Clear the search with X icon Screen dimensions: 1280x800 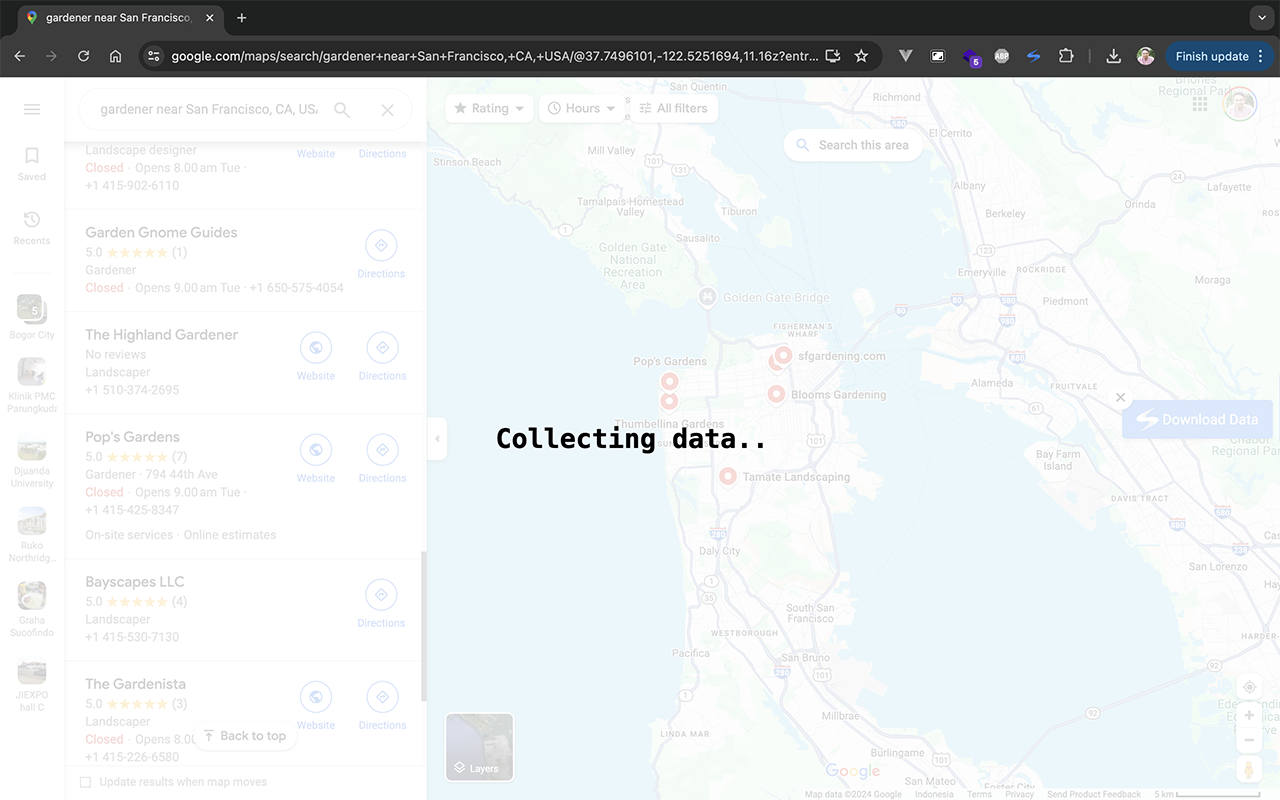coord(388,110)
